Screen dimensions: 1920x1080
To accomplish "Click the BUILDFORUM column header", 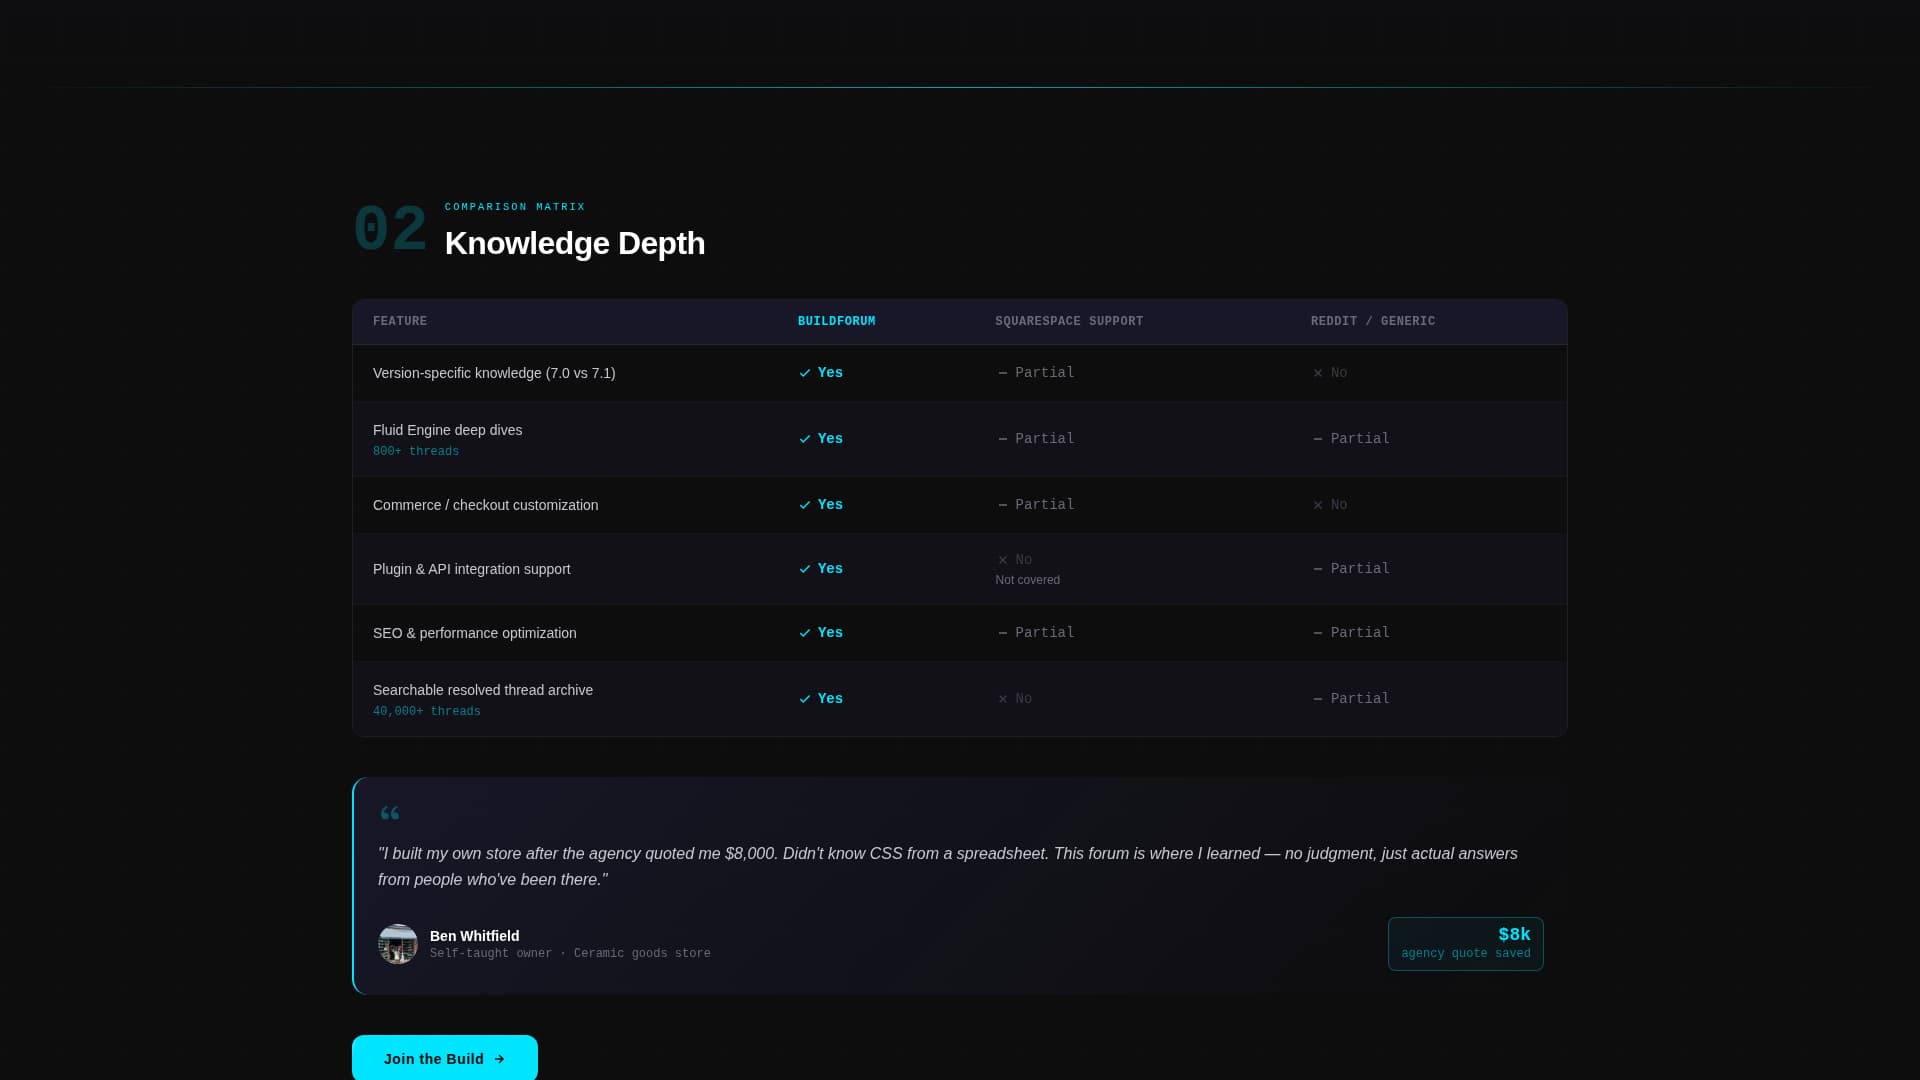I will click(x=837, y=321).
